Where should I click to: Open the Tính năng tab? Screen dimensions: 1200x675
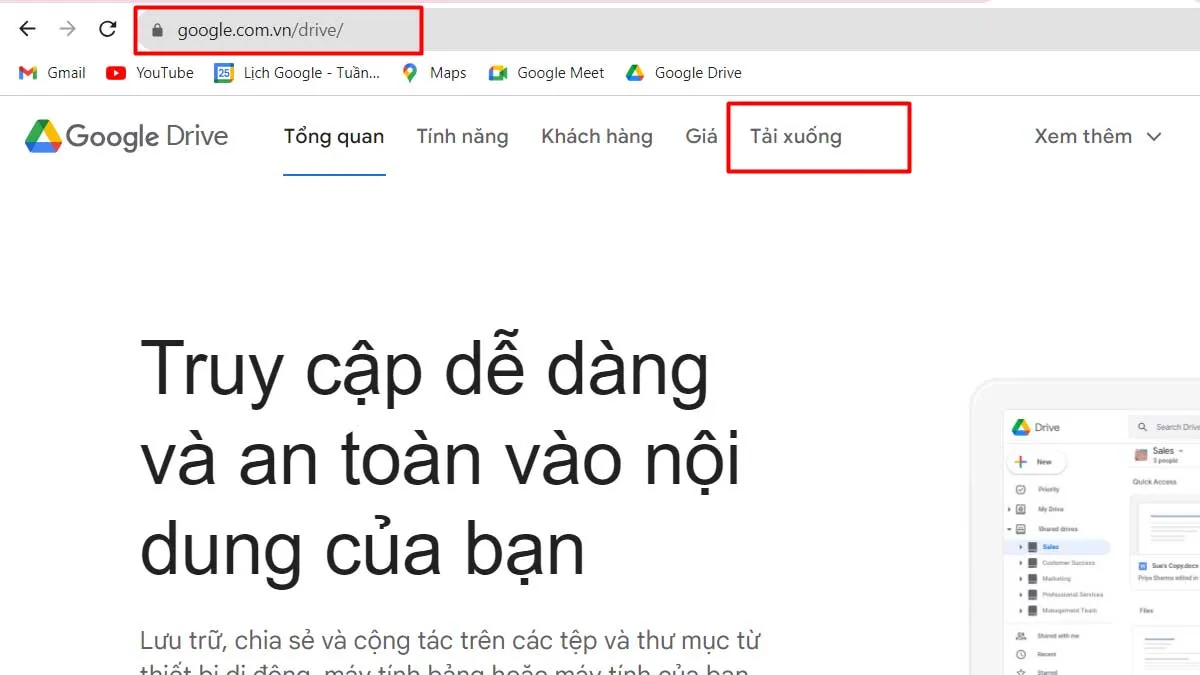coord(462,136)
